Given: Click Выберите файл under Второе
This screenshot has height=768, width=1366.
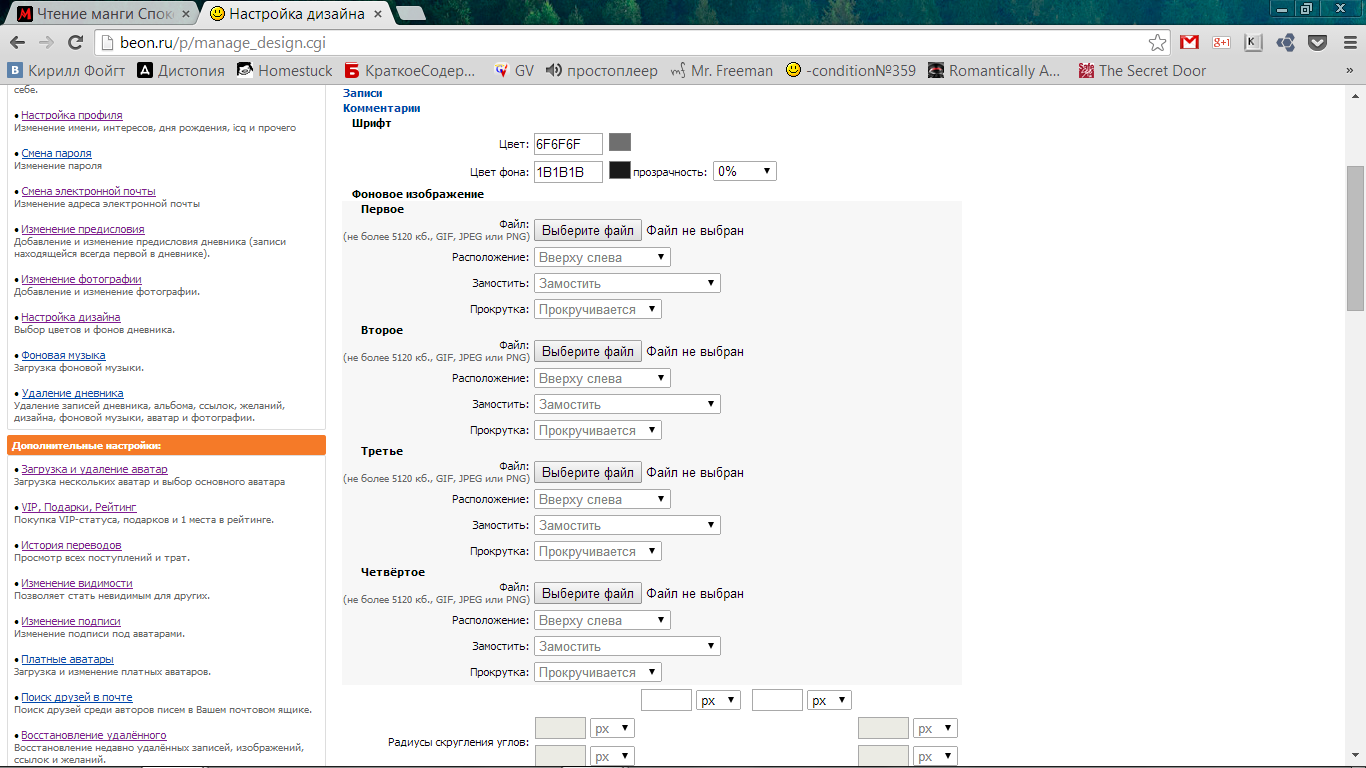Looking at the screenshot, I should 588,351.
